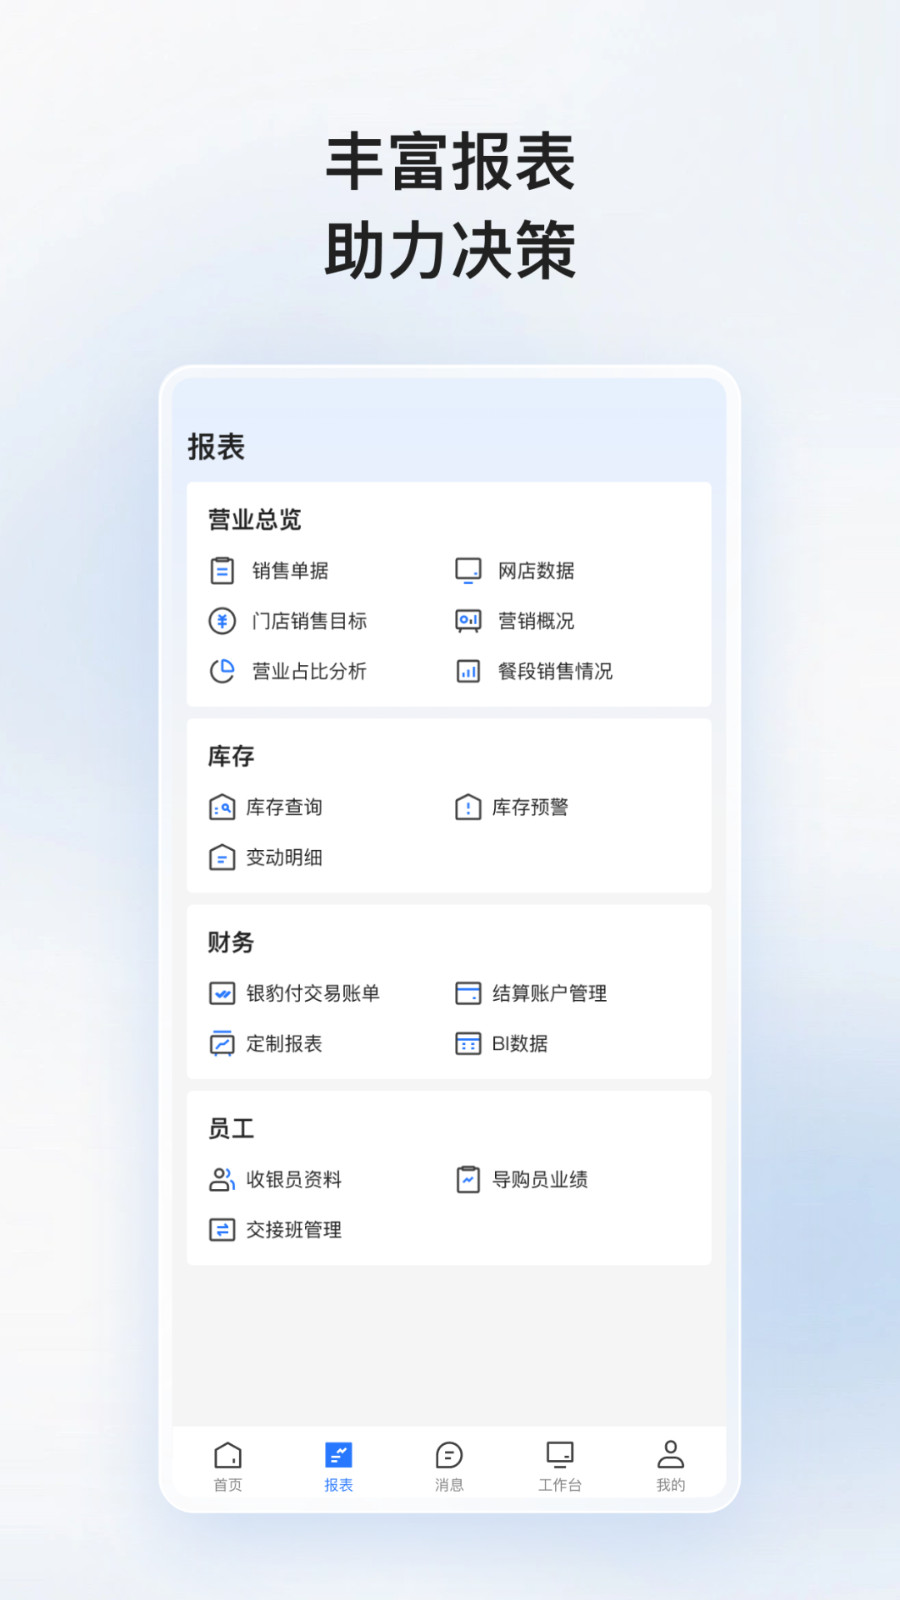Open the 营销概况 icon

click(x=468, y=621)
